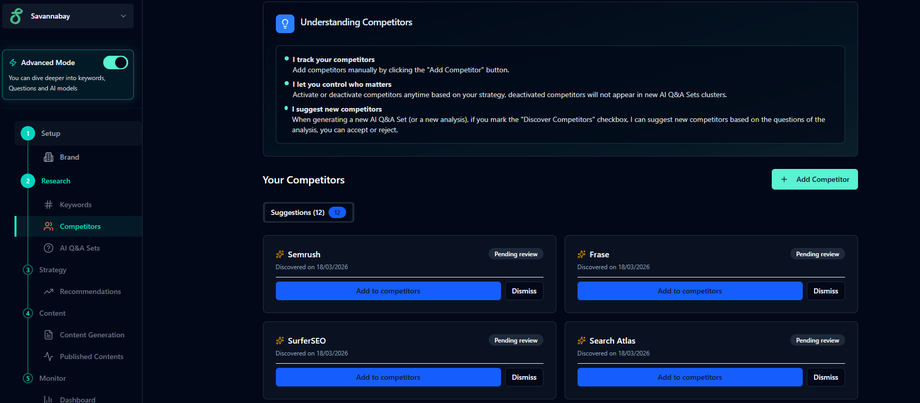Click the AI Q&A Sets question icon

pyautogui.click(x=48, y=248)
